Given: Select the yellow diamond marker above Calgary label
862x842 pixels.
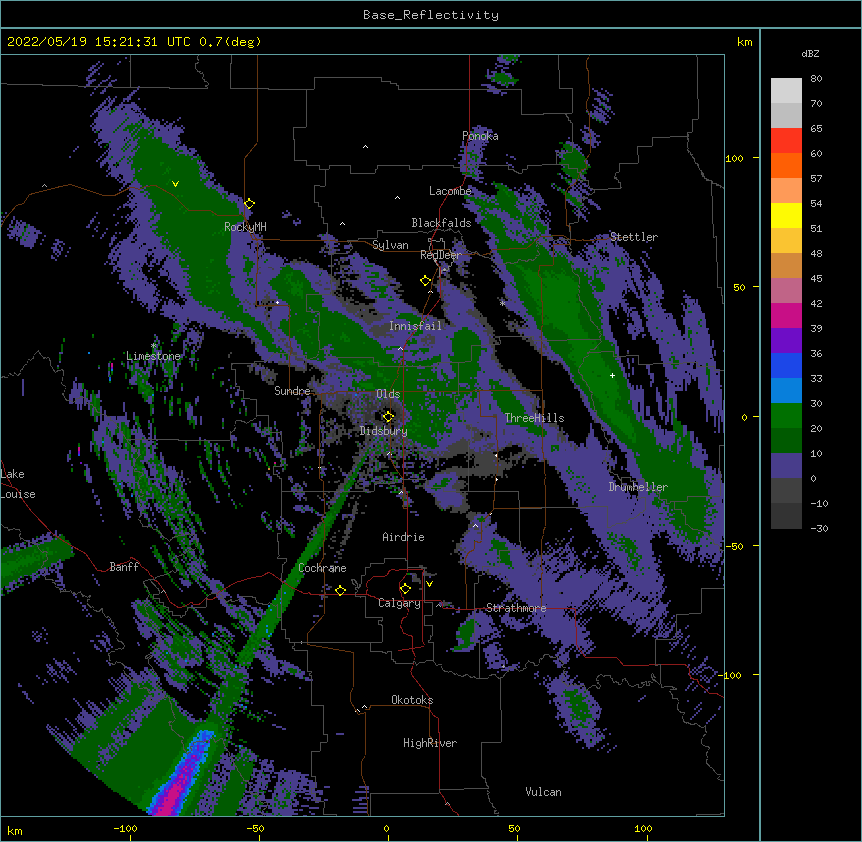Looking at the screenshot, I should click(x=405, y=589).
